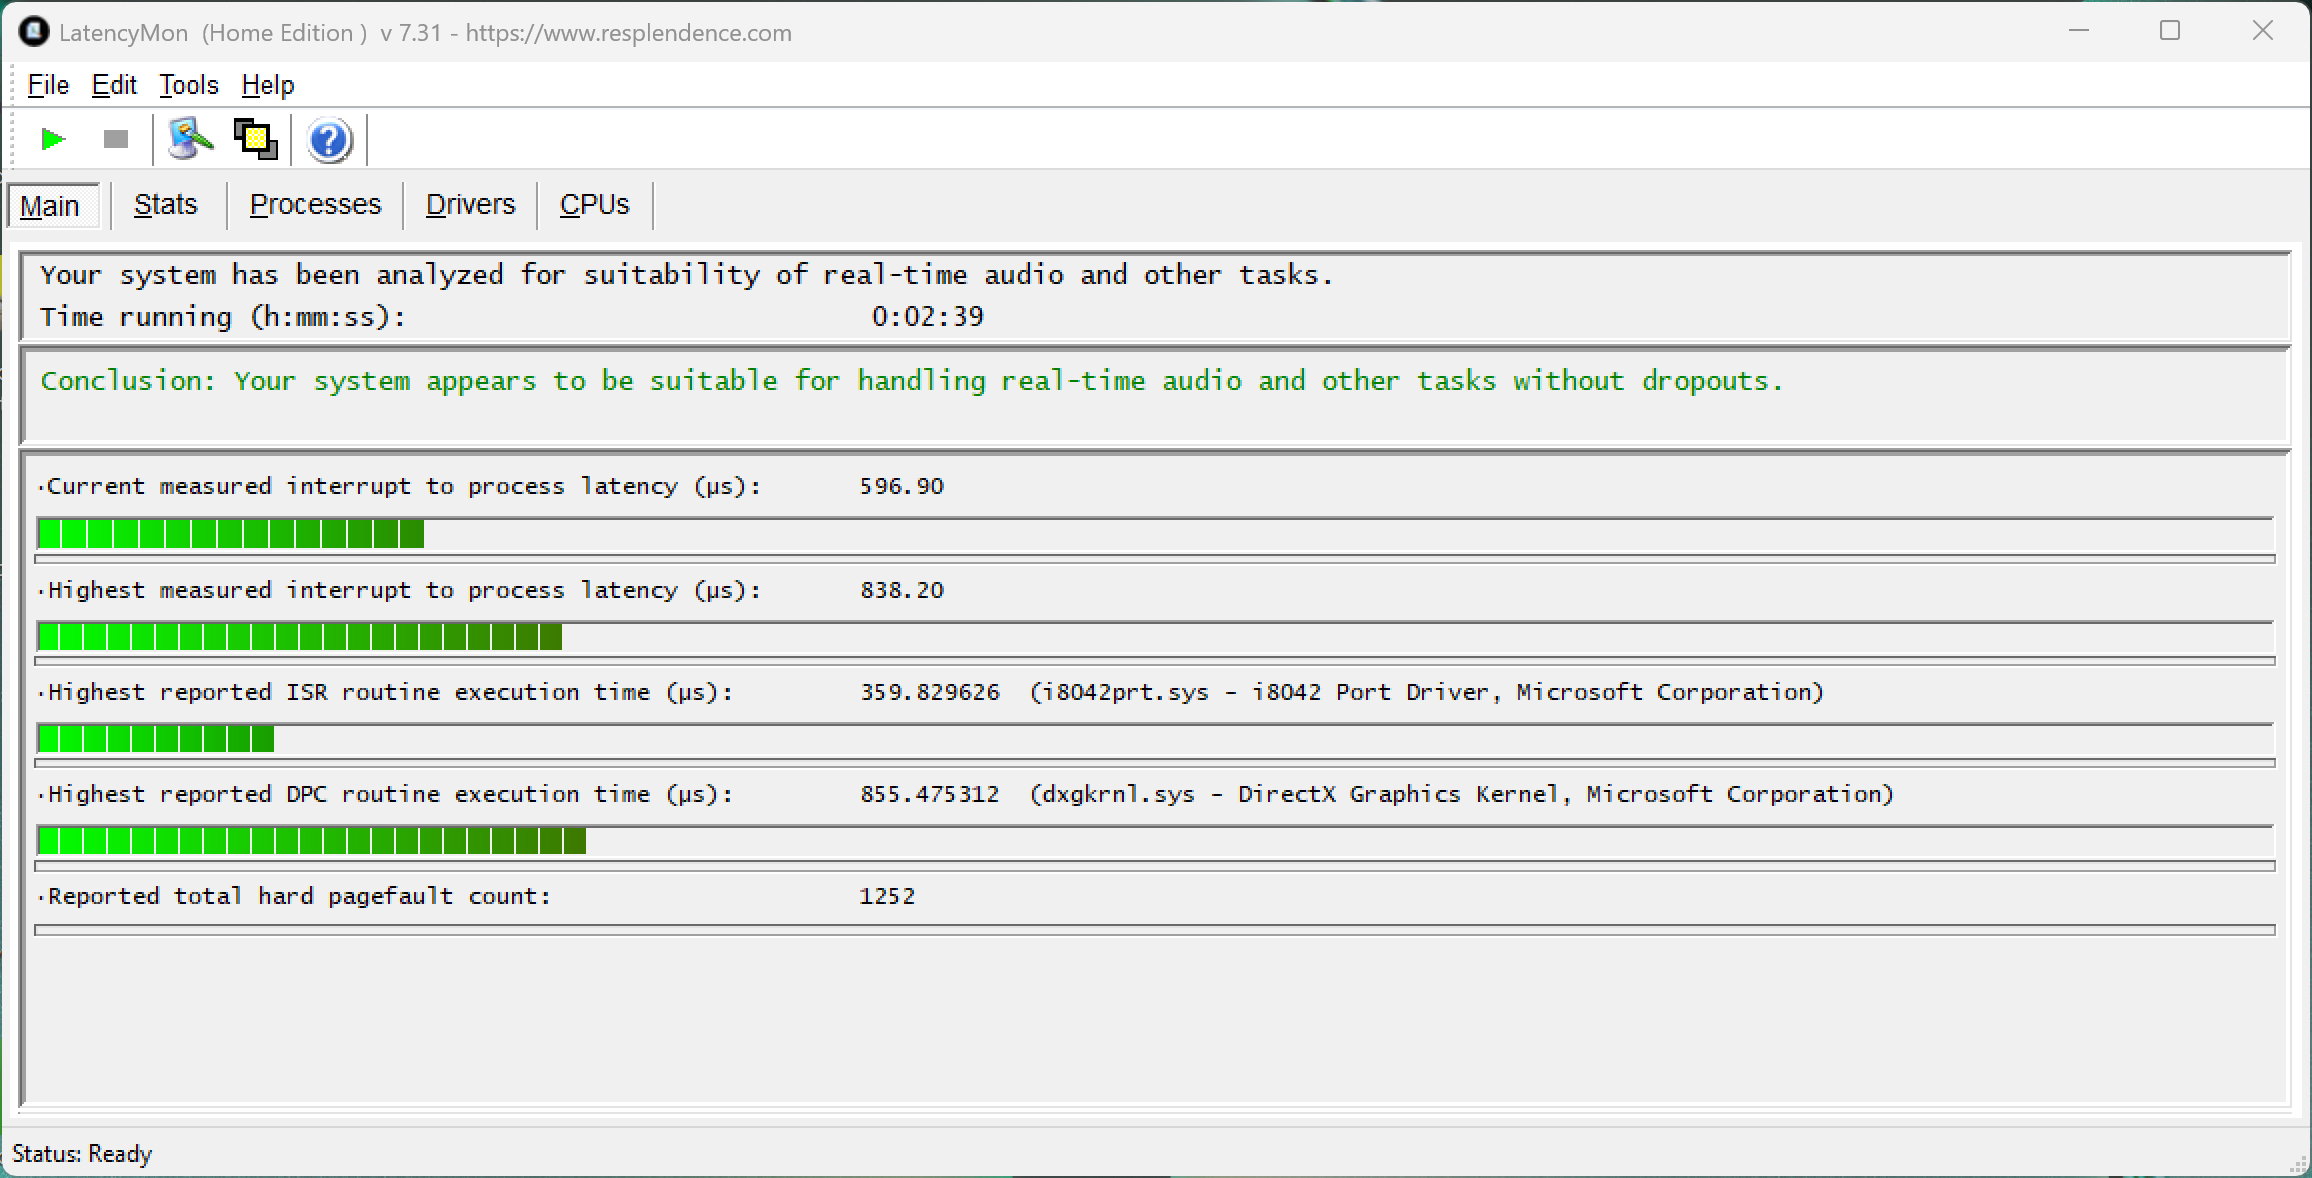2312x1178 pixels.
Task: Click the stacked windows toolbar icon
Action: [x=255, y=139]
